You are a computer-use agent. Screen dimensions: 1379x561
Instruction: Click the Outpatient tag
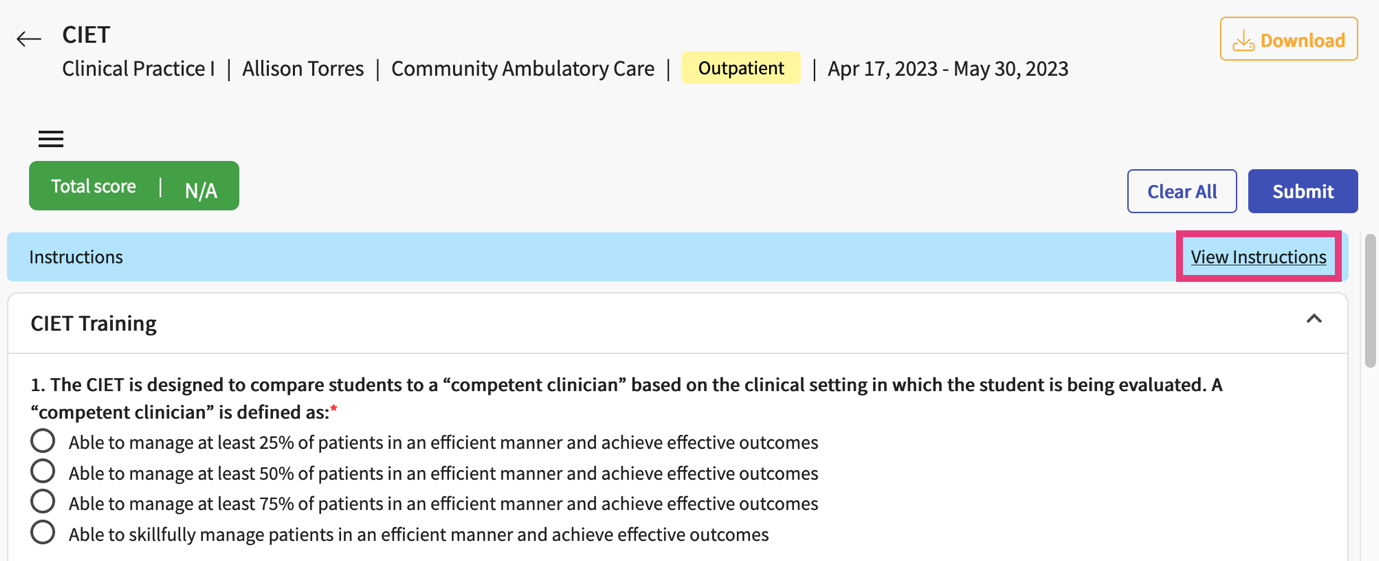pyautogui.click(x=740, y=68)
